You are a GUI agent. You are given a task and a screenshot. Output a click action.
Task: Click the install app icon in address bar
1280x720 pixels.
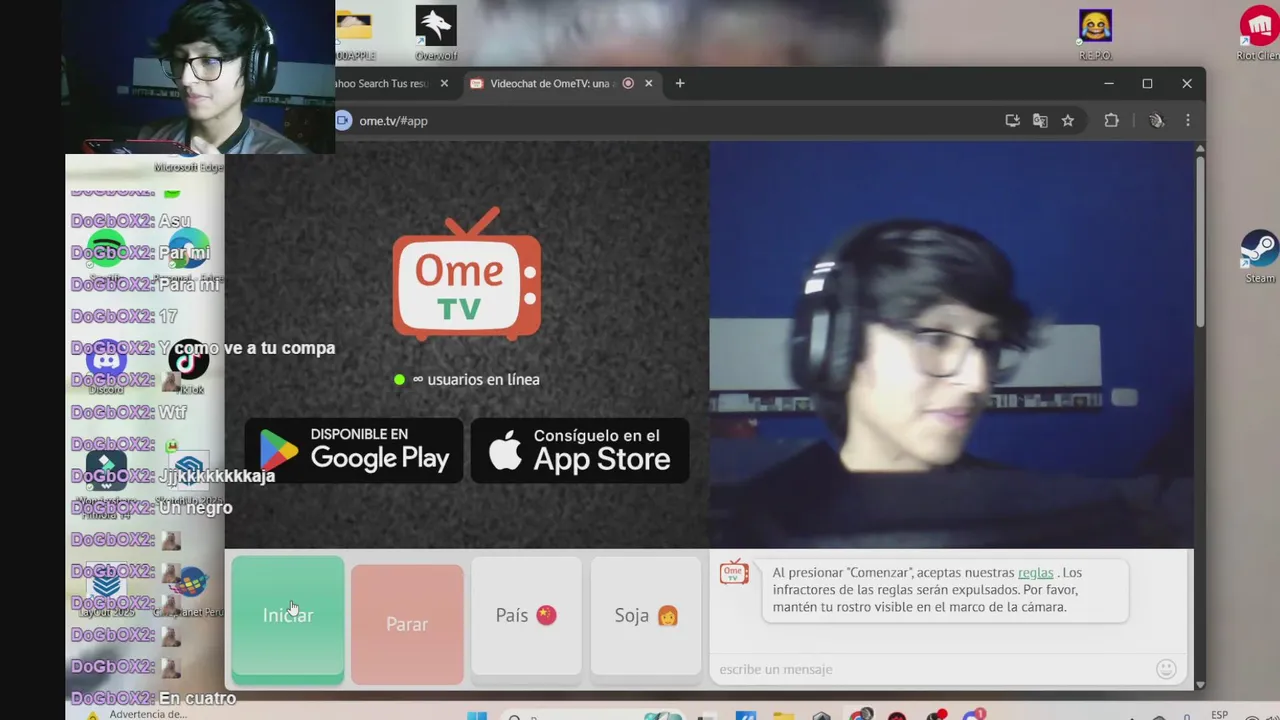pos(1012,121)
